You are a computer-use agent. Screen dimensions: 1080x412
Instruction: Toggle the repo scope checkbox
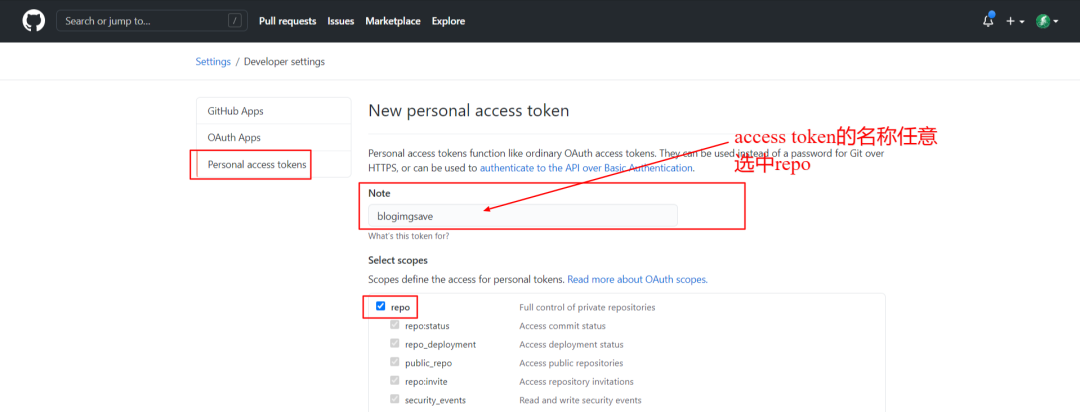click(x=381, y=307)
